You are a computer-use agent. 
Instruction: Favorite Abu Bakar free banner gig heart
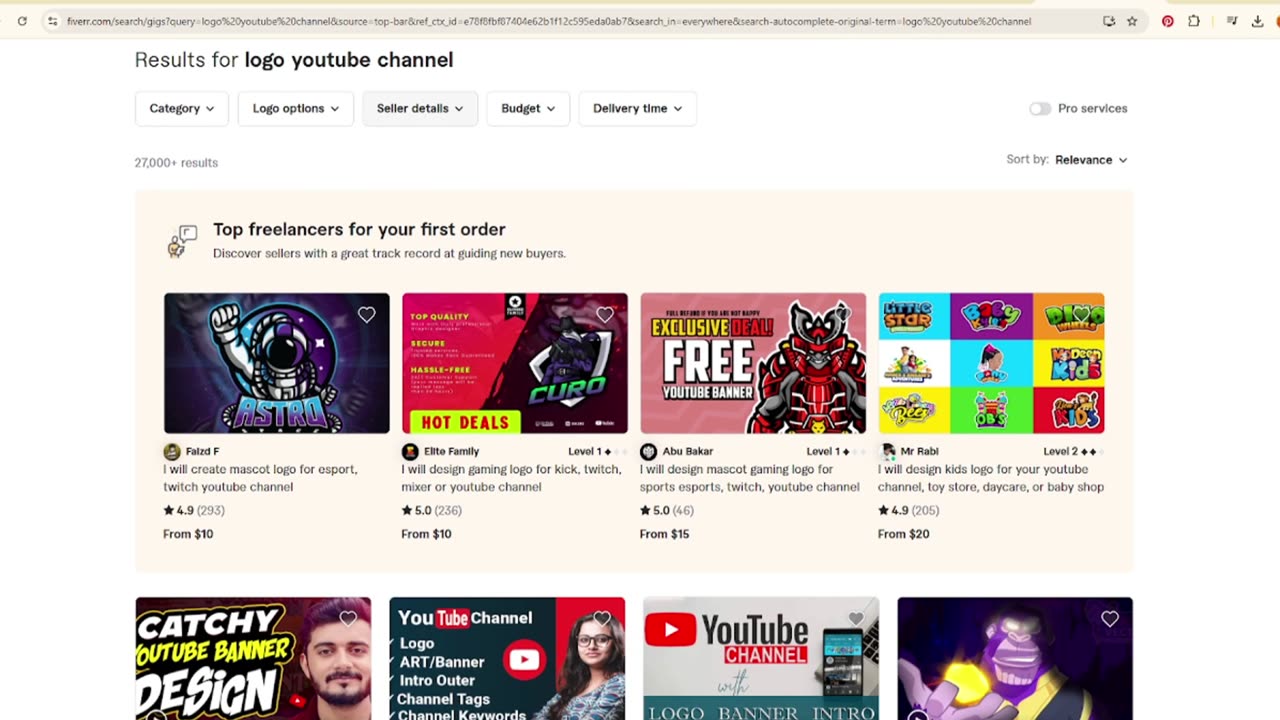843,315
